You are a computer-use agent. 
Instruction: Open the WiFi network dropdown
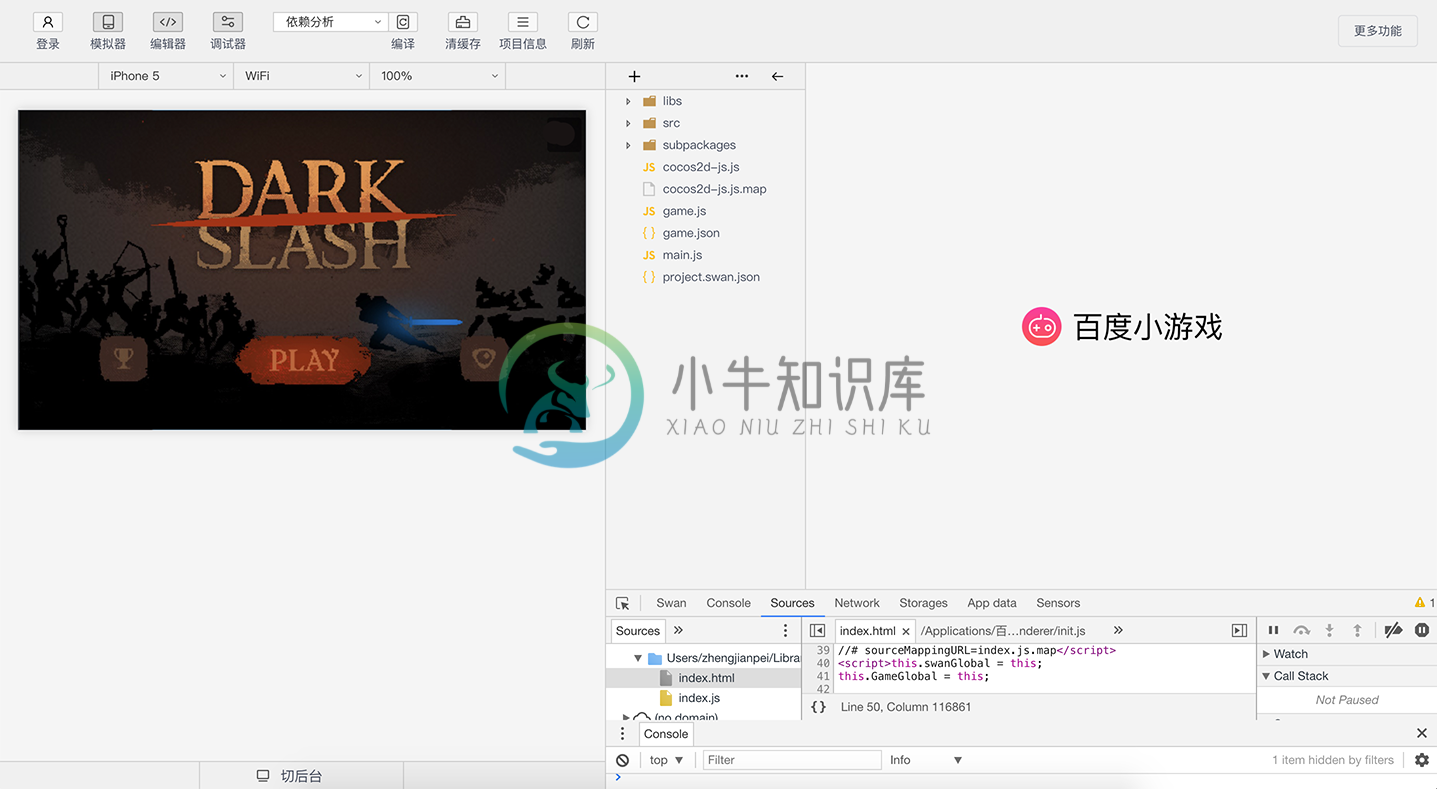301,76
